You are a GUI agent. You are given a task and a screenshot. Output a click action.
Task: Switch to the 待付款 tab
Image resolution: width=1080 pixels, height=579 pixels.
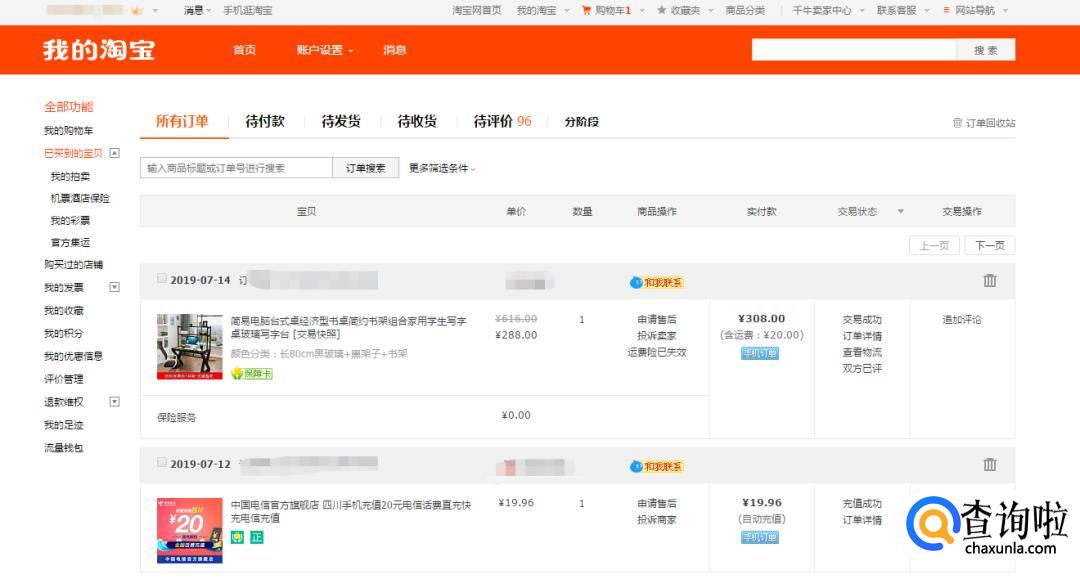click(265, 121)
